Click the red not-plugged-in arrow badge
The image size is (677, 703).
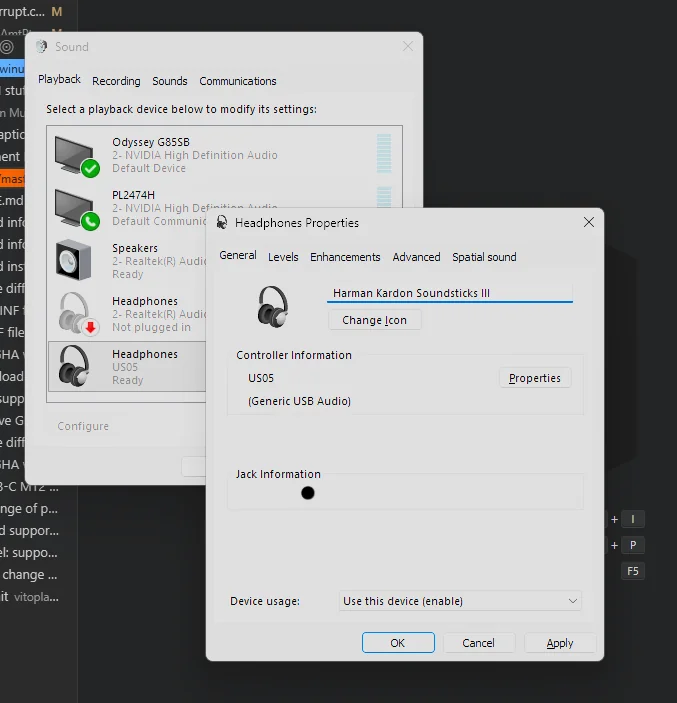point(91,327)
